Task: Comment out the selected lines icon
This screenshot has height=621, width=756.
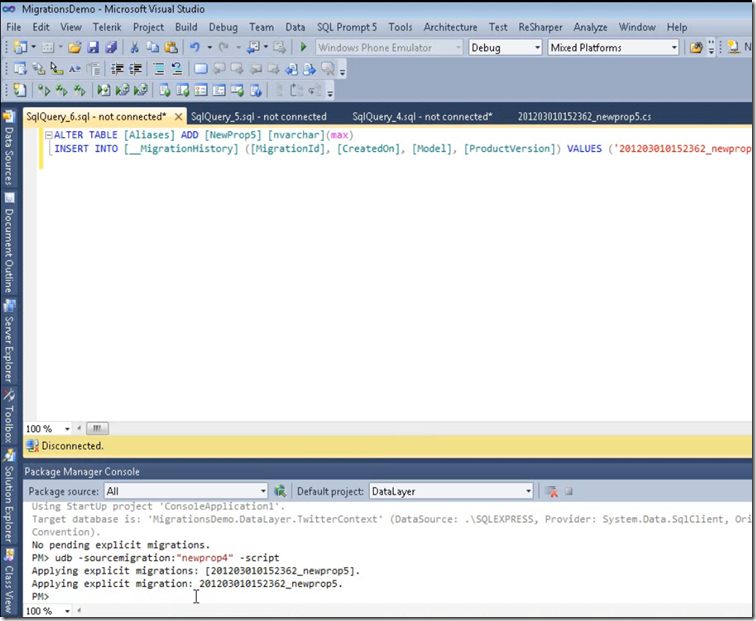Action: (159, 69)
